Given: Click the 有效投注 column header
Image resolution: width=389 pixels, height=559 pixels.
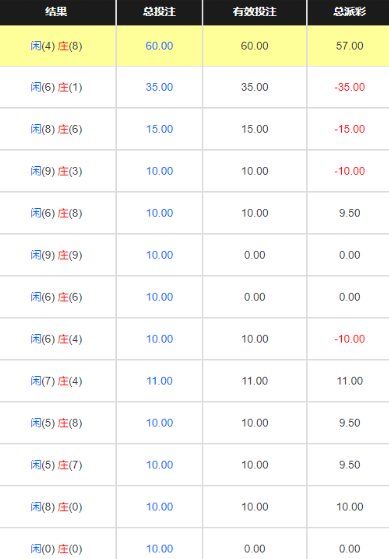Looking at the screenshot, I should click(x=255, y=12).
